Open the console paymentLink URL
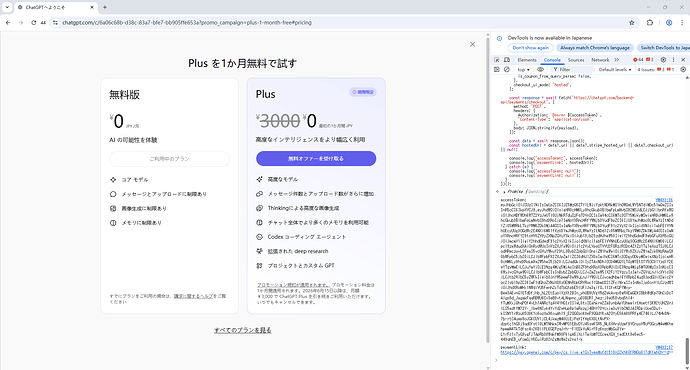 point(586,352)
